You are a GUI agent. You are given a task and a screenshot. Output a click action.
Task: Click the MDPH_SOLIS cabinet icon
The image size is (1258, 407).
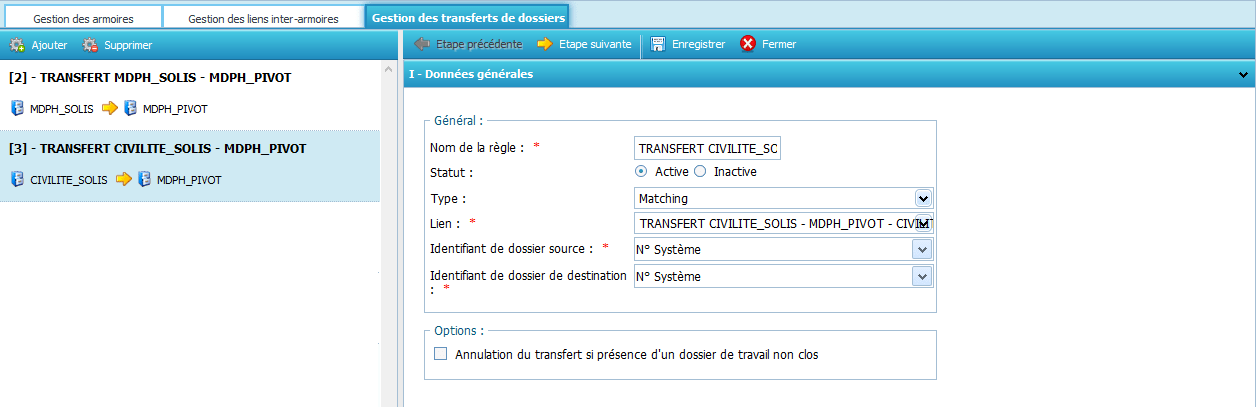coord(17,108)
